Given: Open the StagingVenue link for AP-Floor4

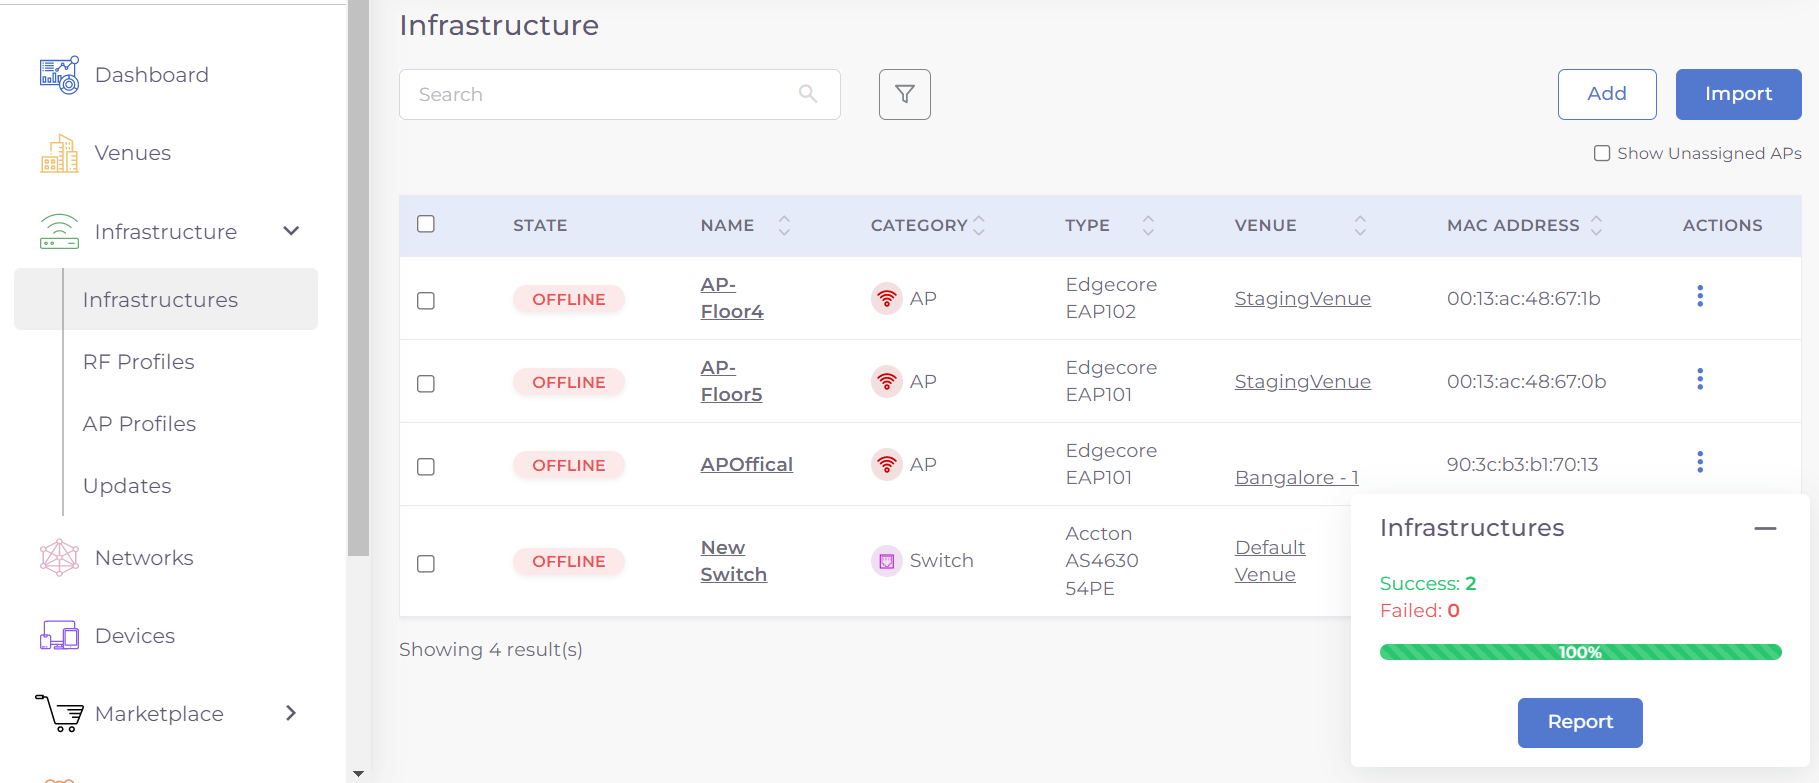Looking at the screenshot, I should [x=1302, y=299].
